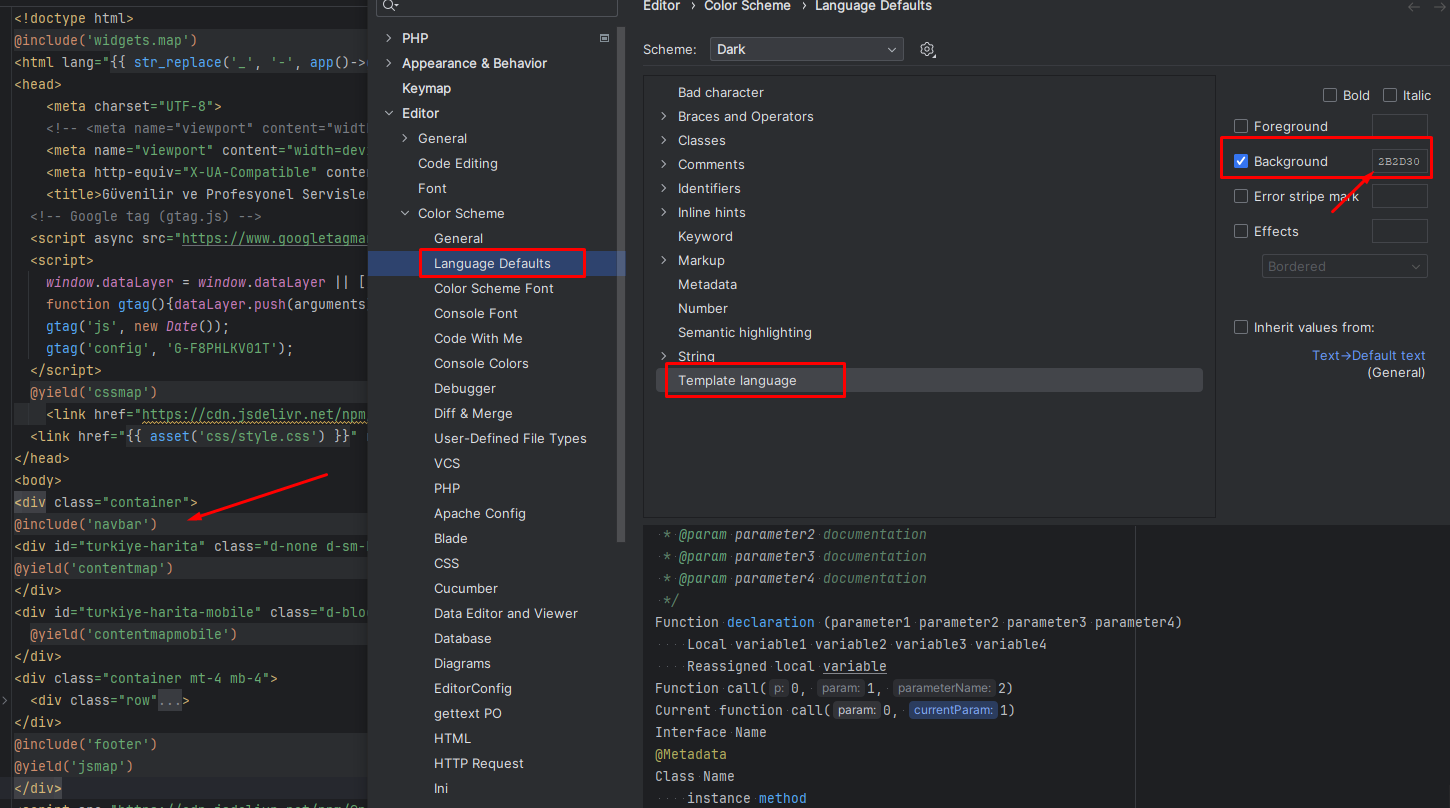Follow the Text→Default text link
The height and width of the screenshot is (808, 1450).
coord(1368,355)
